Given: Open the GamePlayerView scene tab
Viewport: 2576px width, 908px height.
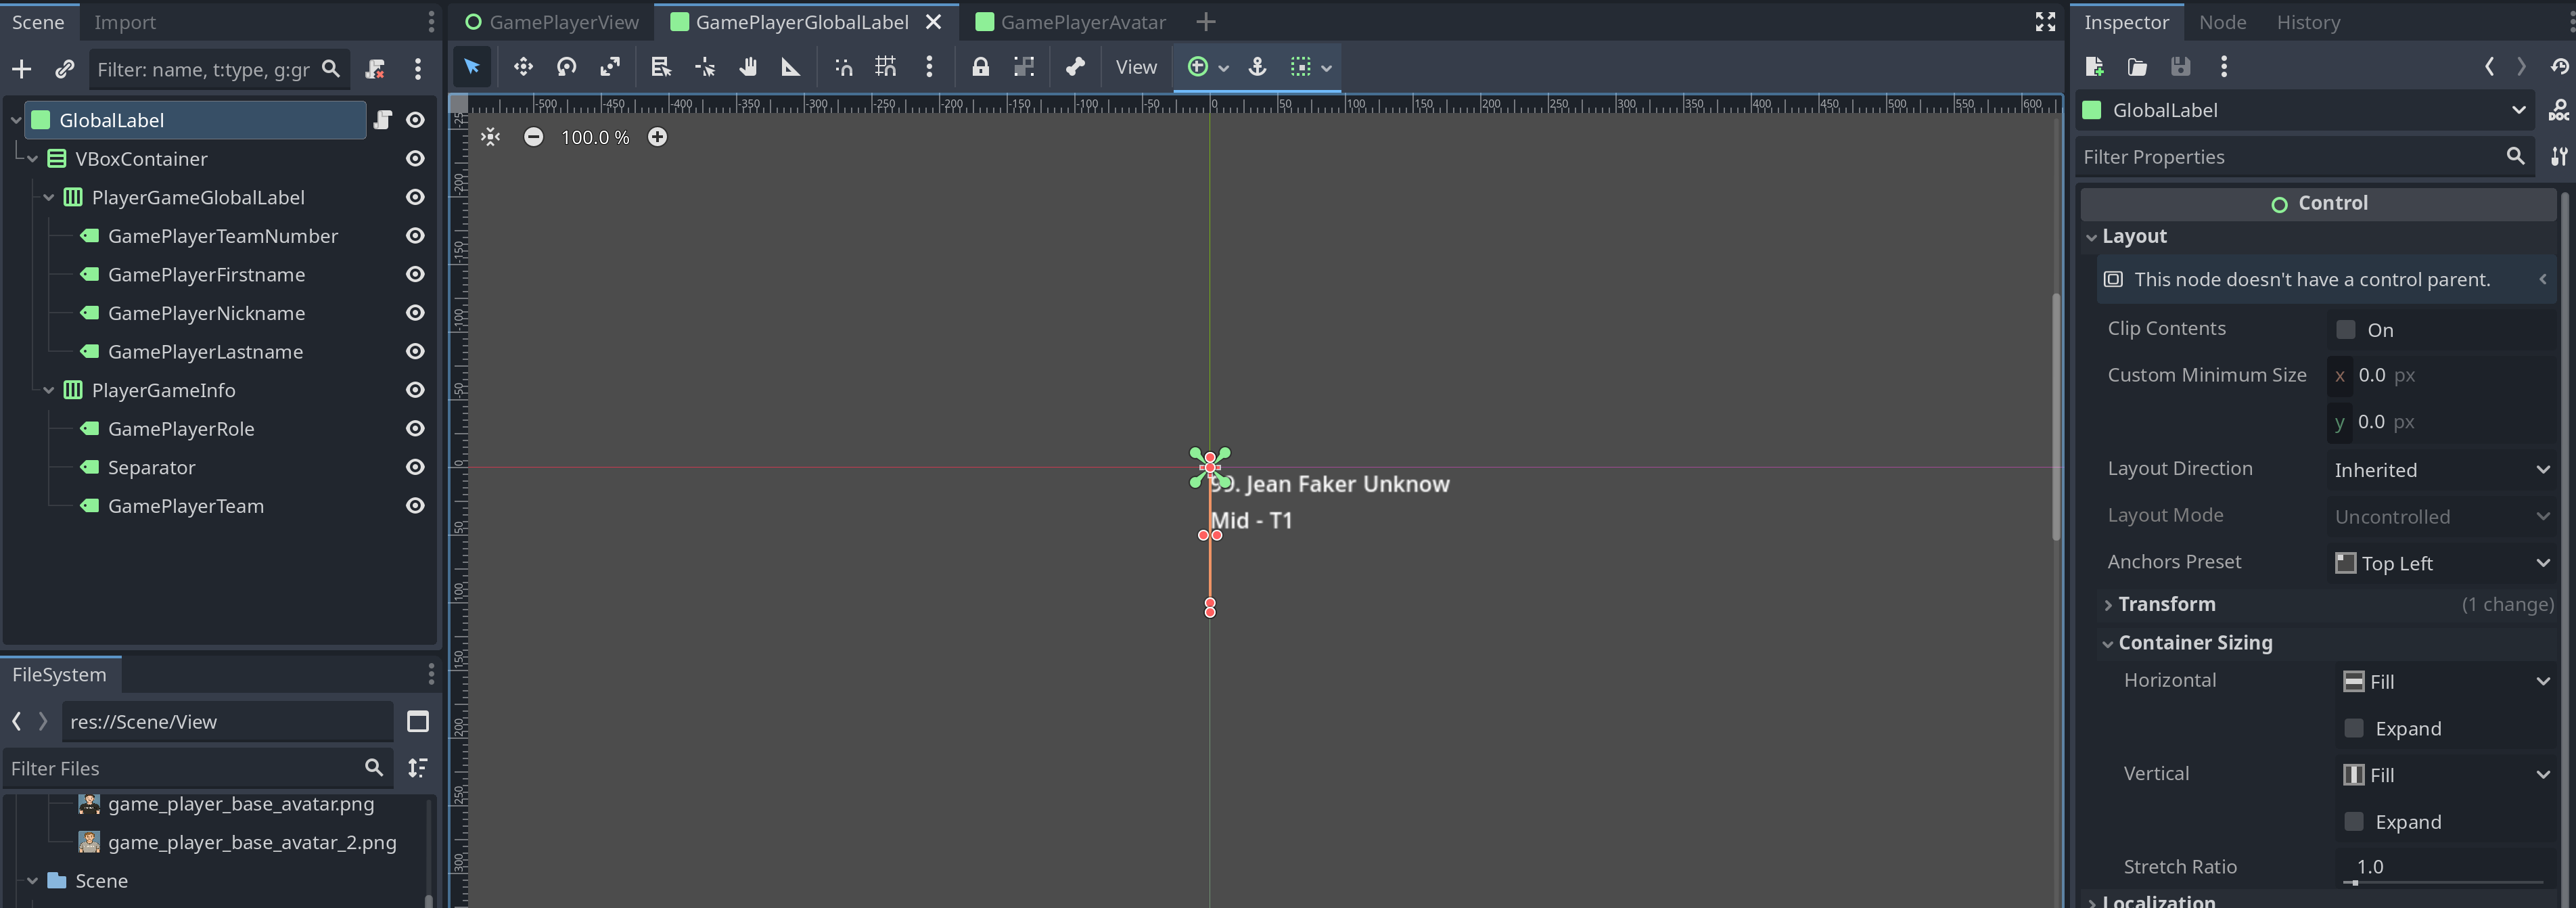Looking at the screenshot, I should pyautogui.click(x=552, y=22).
